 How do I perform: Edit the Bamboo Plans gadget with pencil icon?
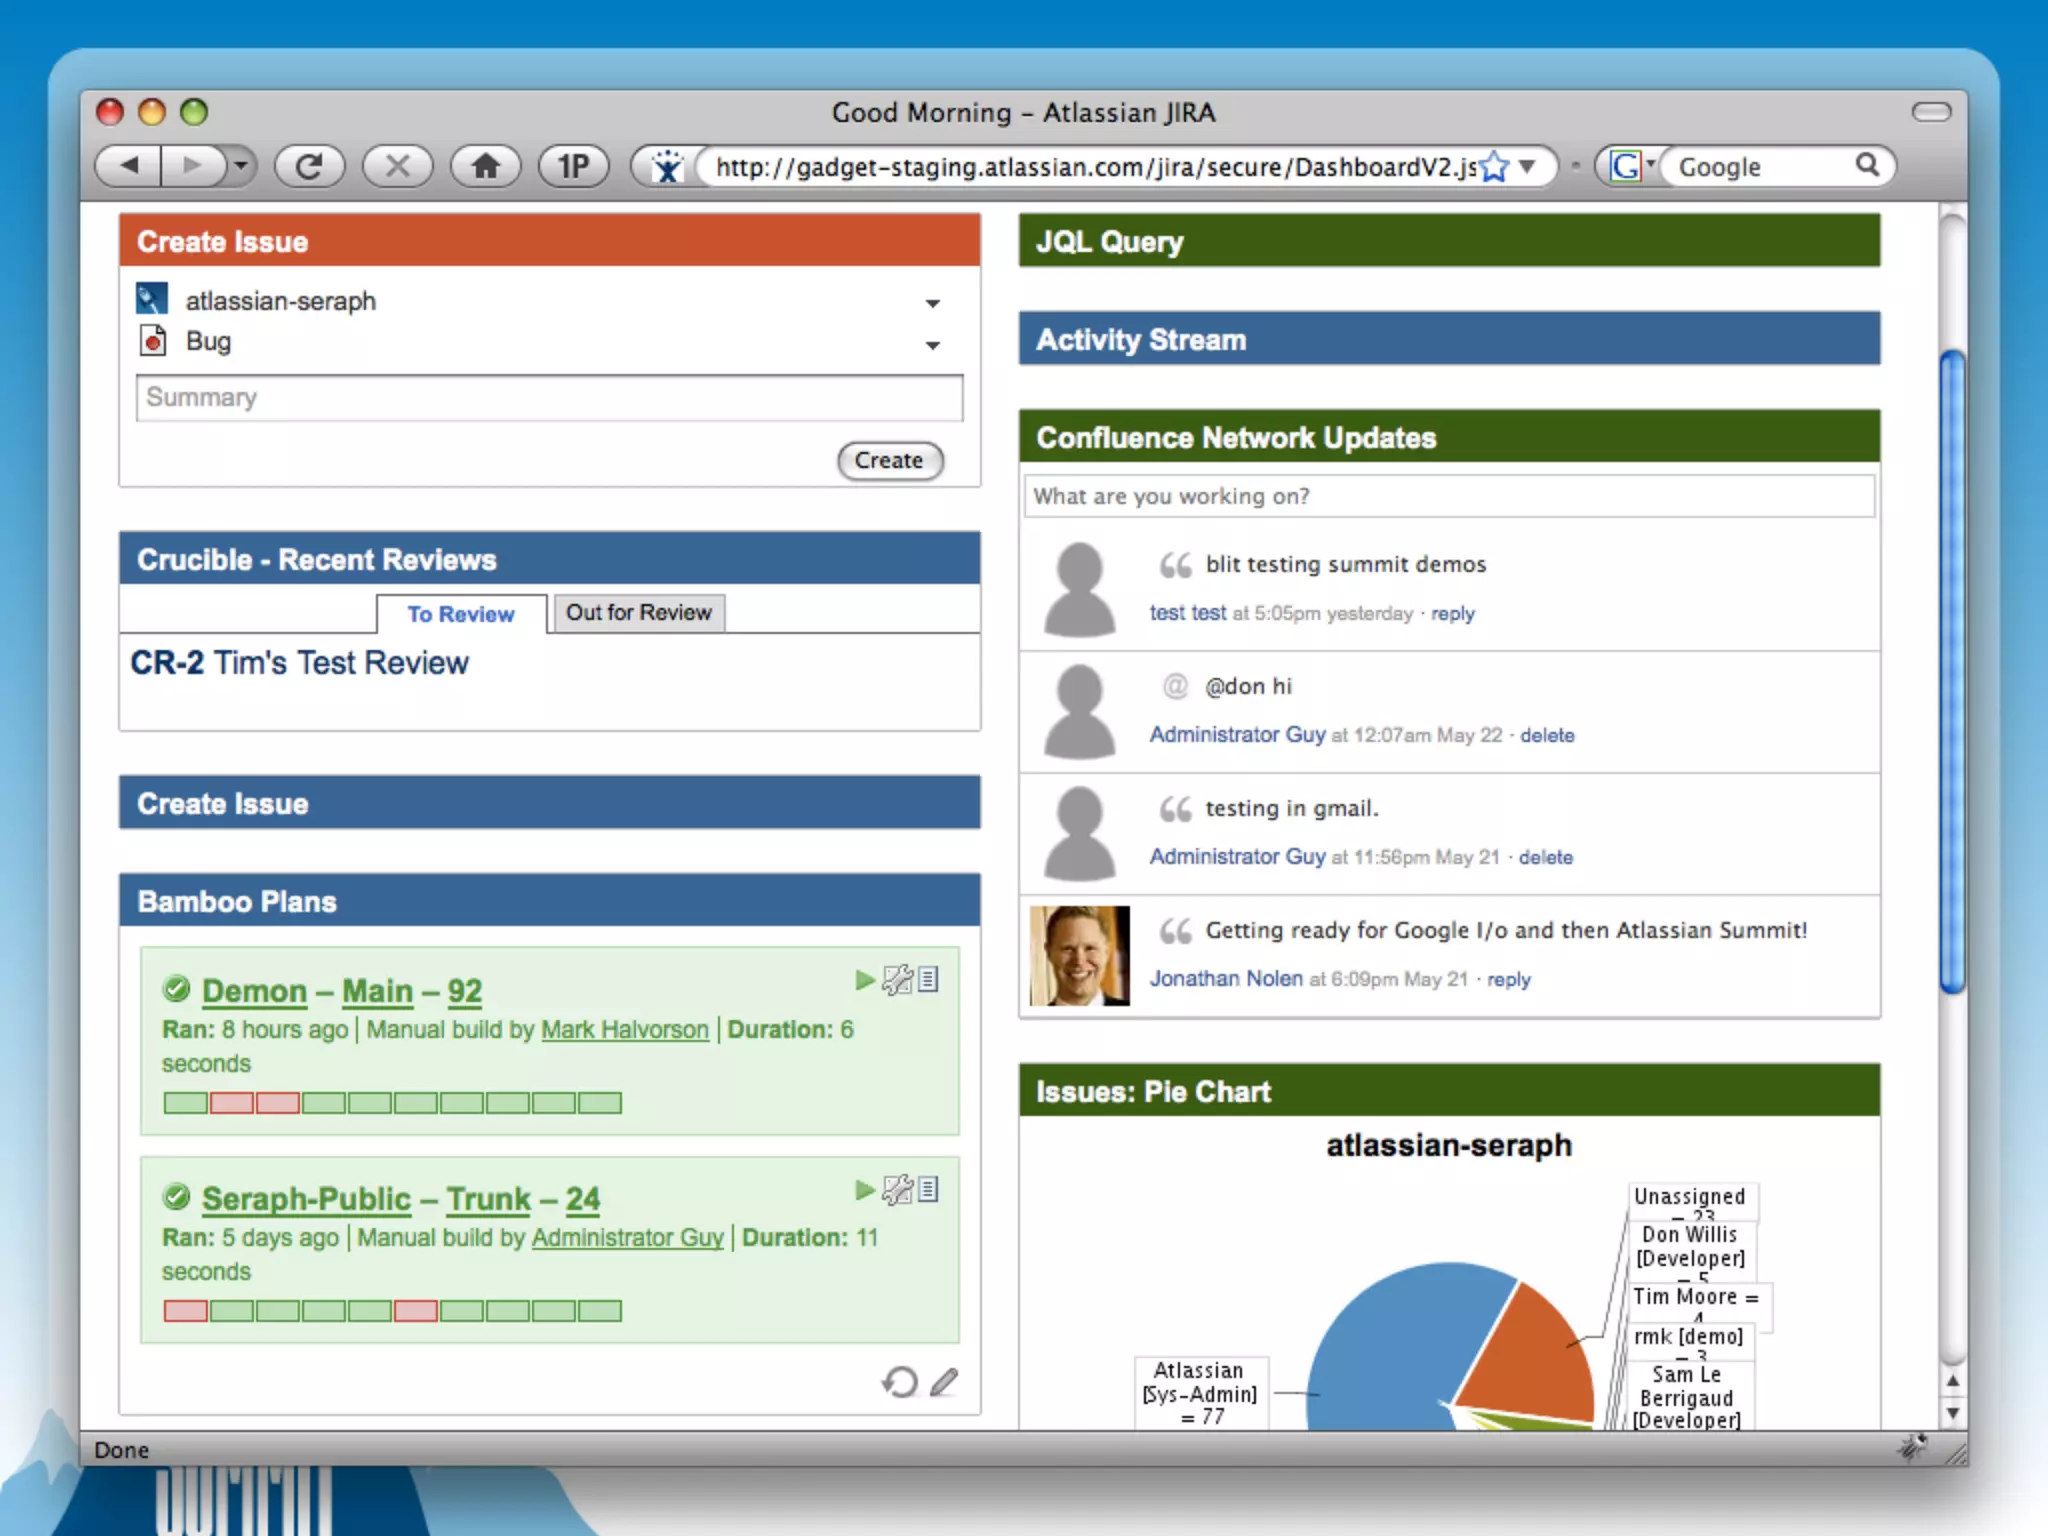pyautogui.click(x=943, y=1382)
